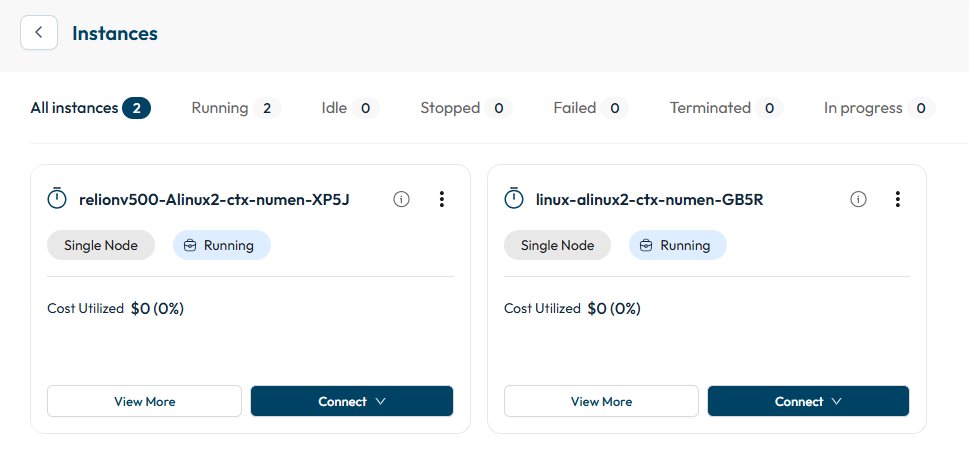Open info icon for linux-alinux2-ctx-numen-GB5R

(858, 199)
